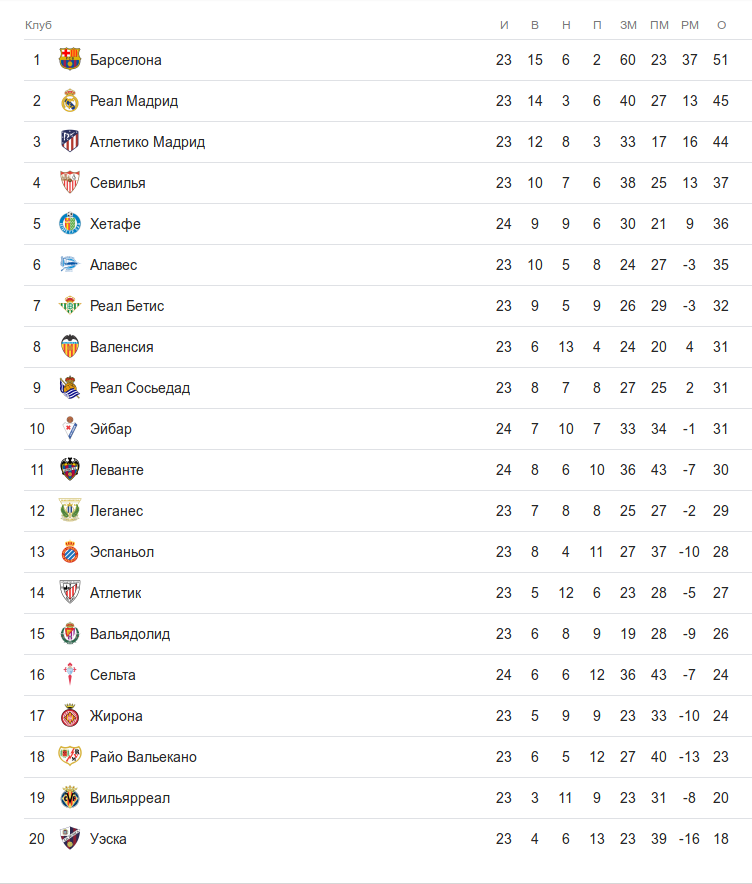The height and width of the screenshot is (884, 752).
Task: Click the Клуб column header
Action: point(38,24)
